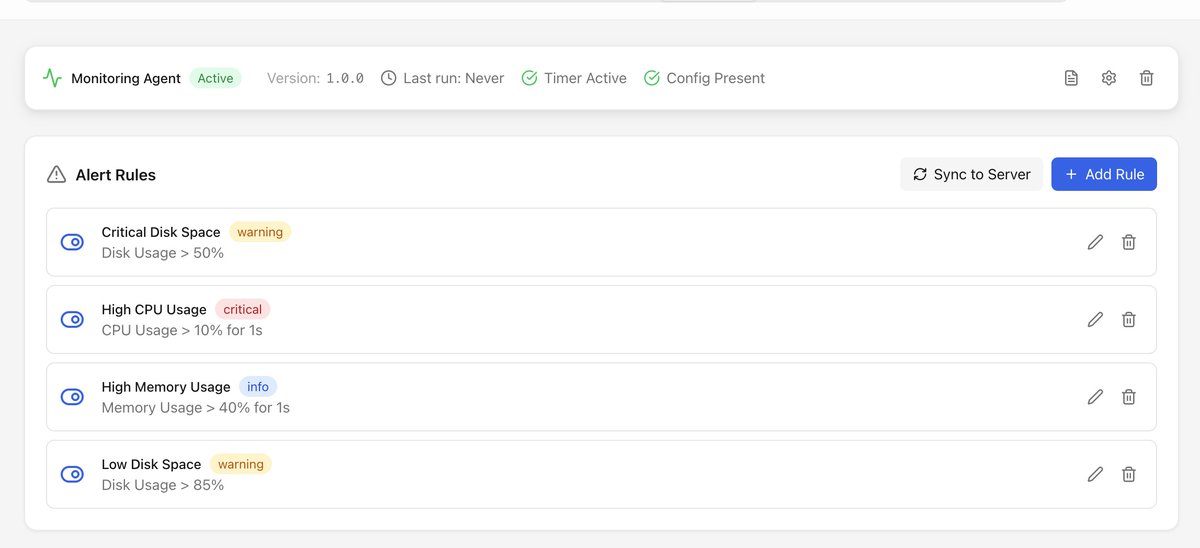
Task: Click the 'Last run: Never' text
Action: click(x=454, y=78)
